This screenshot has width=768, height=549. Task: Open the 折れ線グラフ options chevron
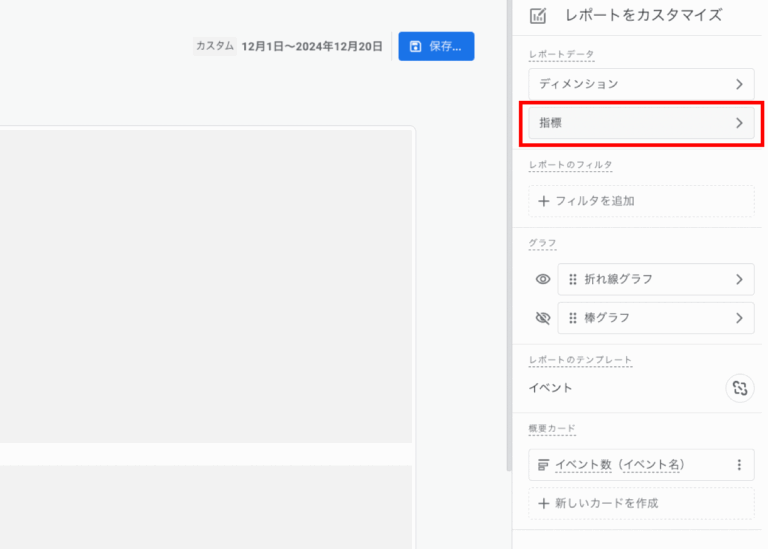point(739,279)
